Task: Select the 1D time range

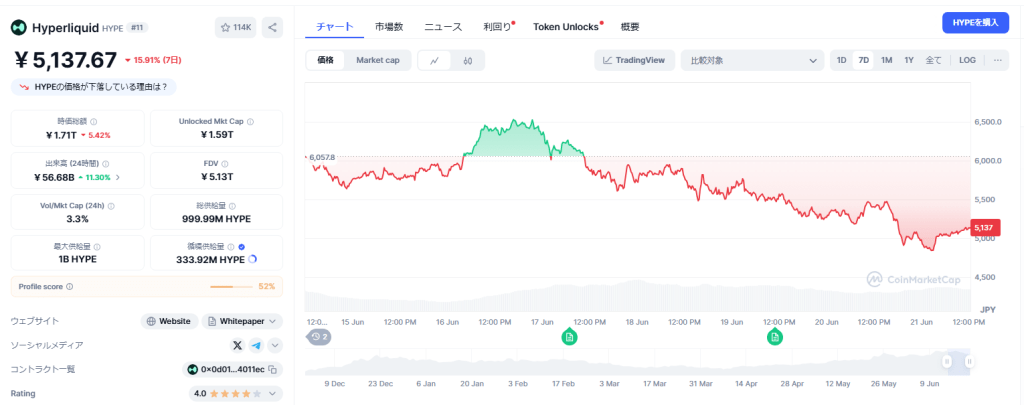Action: point(841,60)
